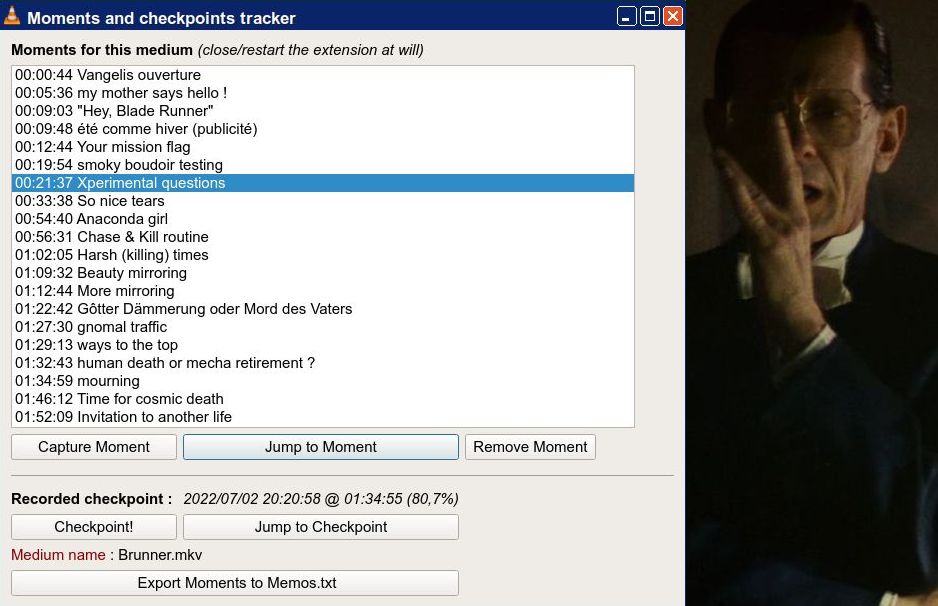Image resolution: width=938 pixels, height=606 pixels.
Task: Click the "Medium name" red label
Action: tap(58, 555)
